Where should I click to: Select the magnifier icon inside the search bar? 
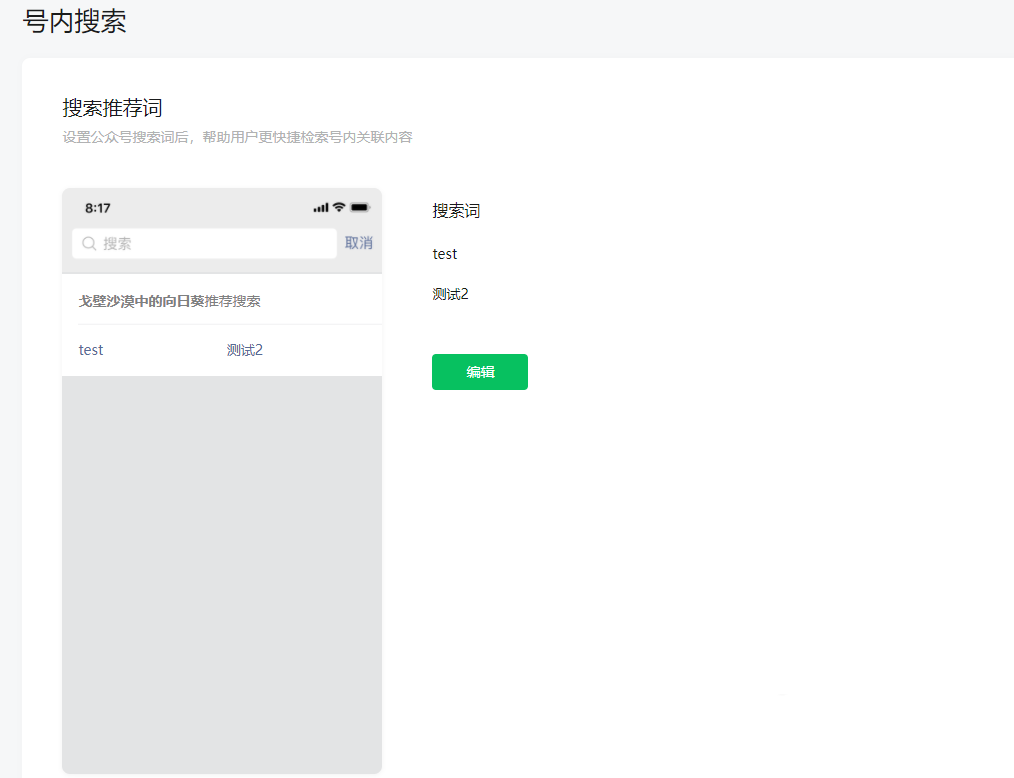click(87, 243)
